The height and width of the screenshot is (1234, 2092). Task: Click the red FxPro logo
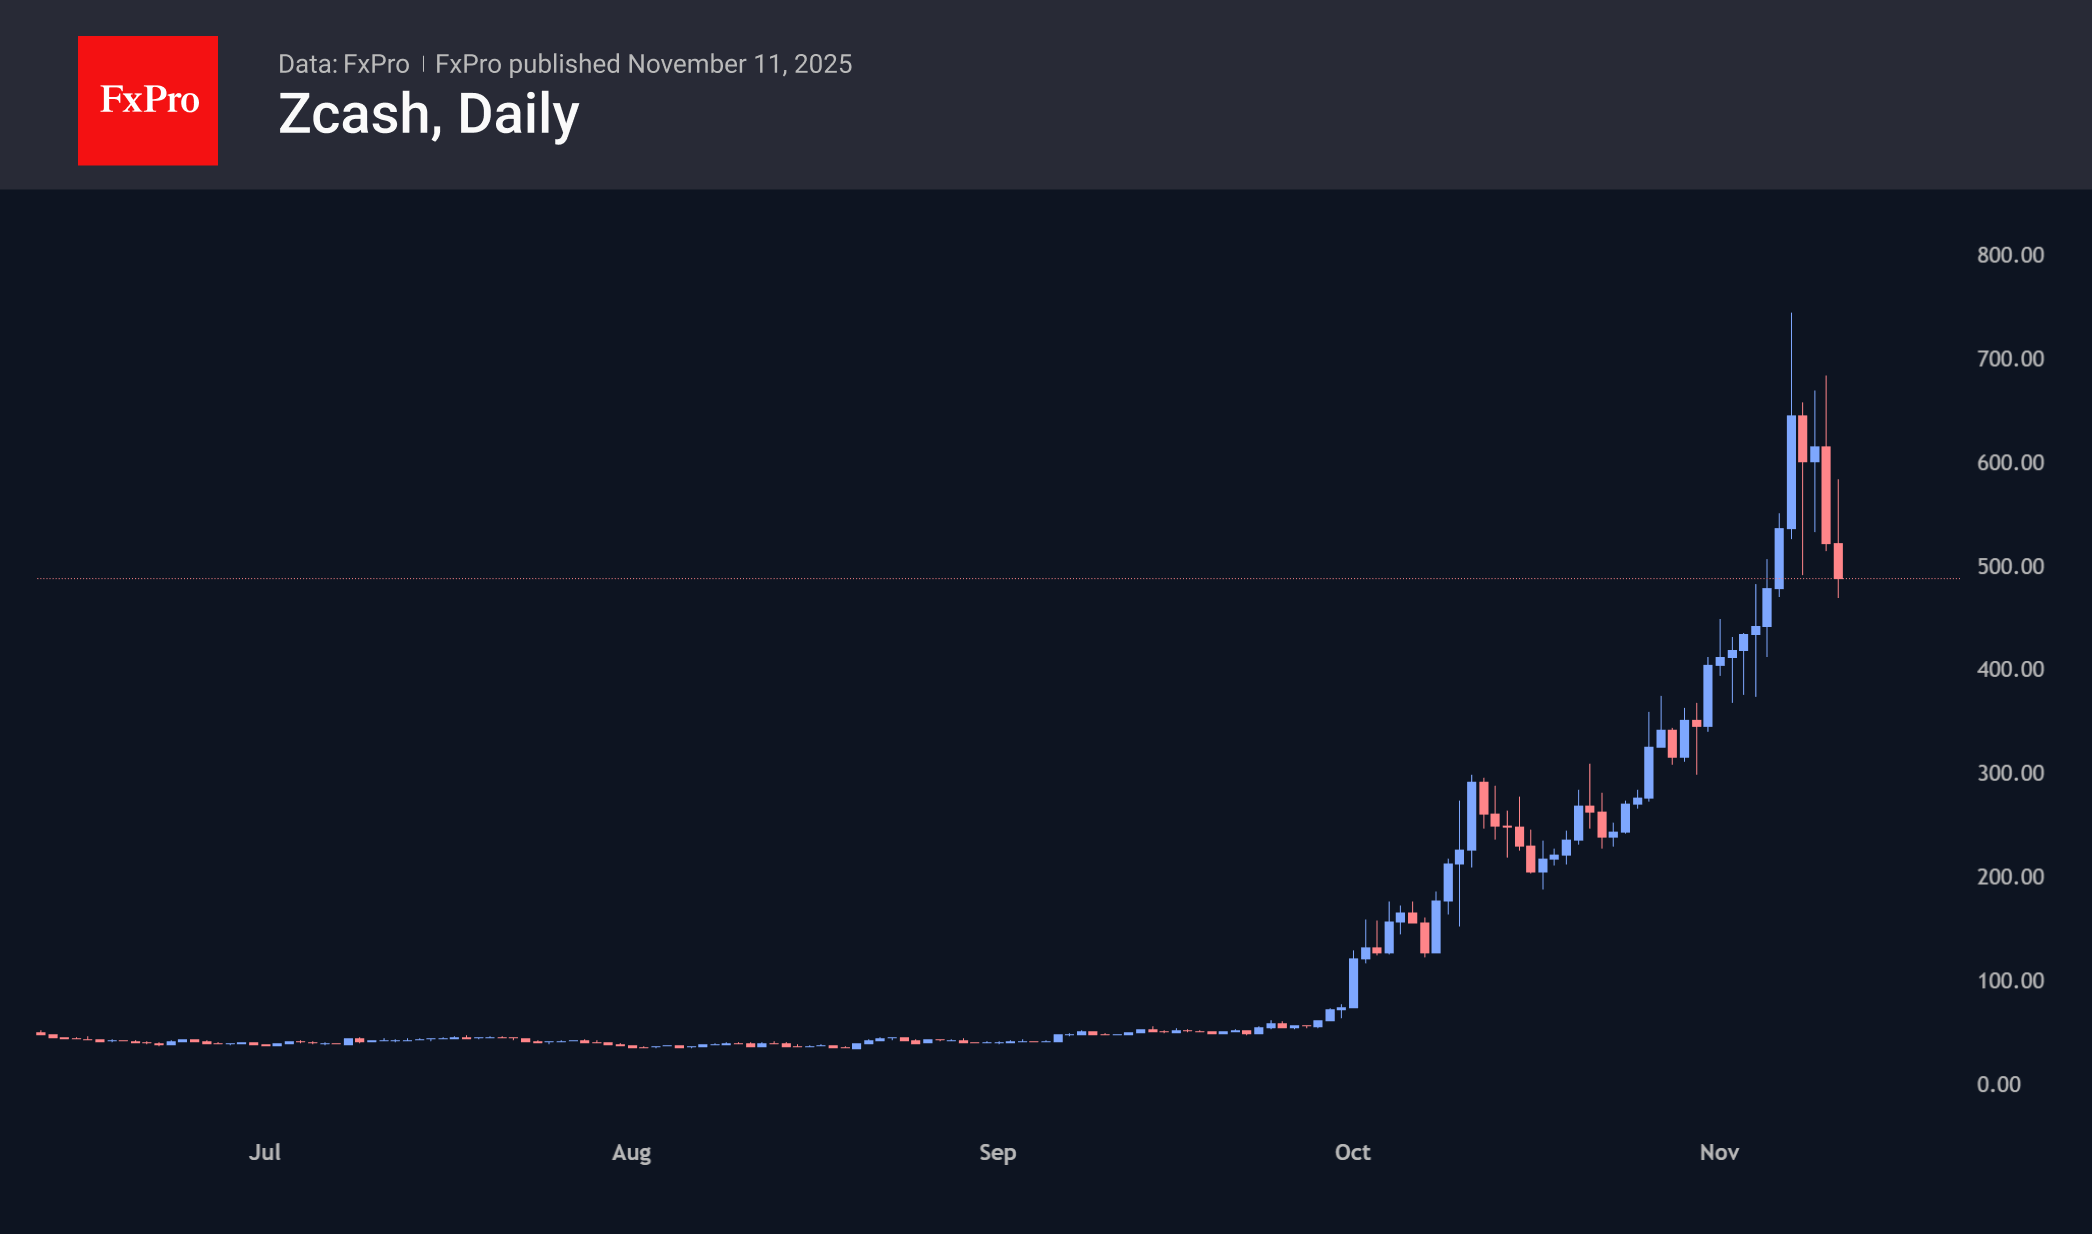tap(148, 100)
